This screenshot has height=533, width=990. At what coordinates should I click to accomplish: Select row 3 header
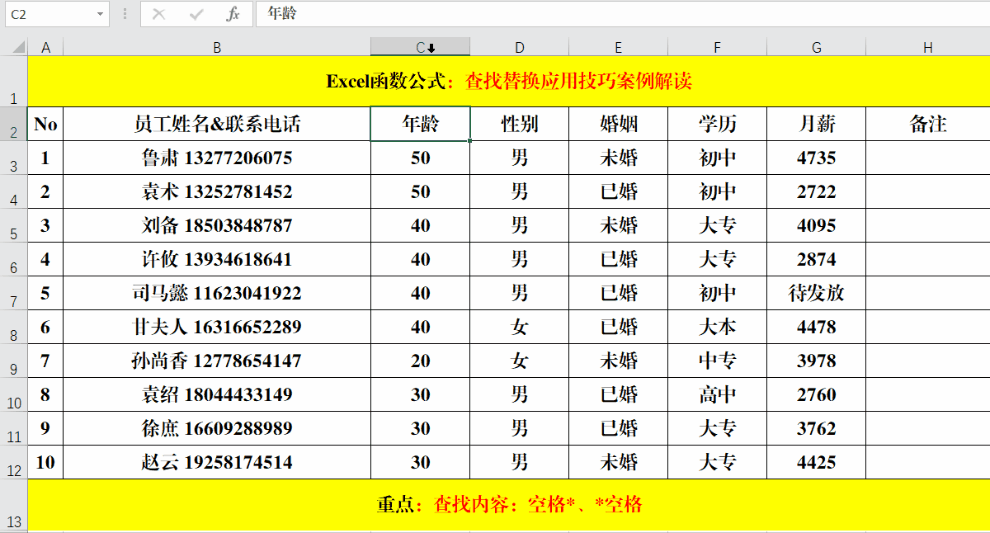click(x=13, y=158)
